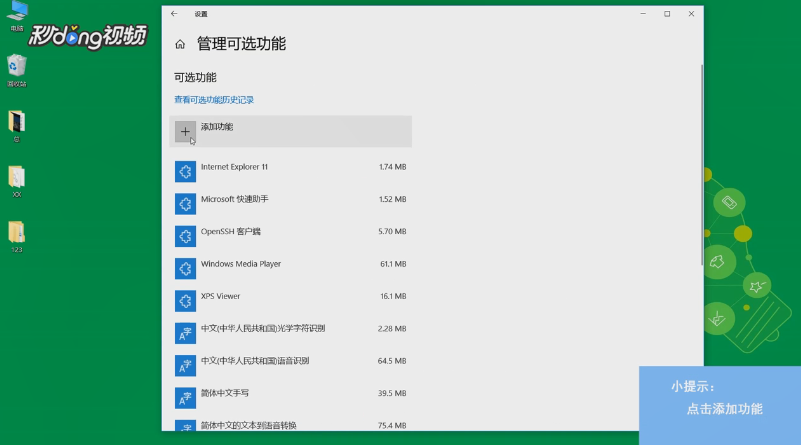This screenshot has width=801, height=445.
Task: Select Windows Media Player entry
Action: click(290, 269)
